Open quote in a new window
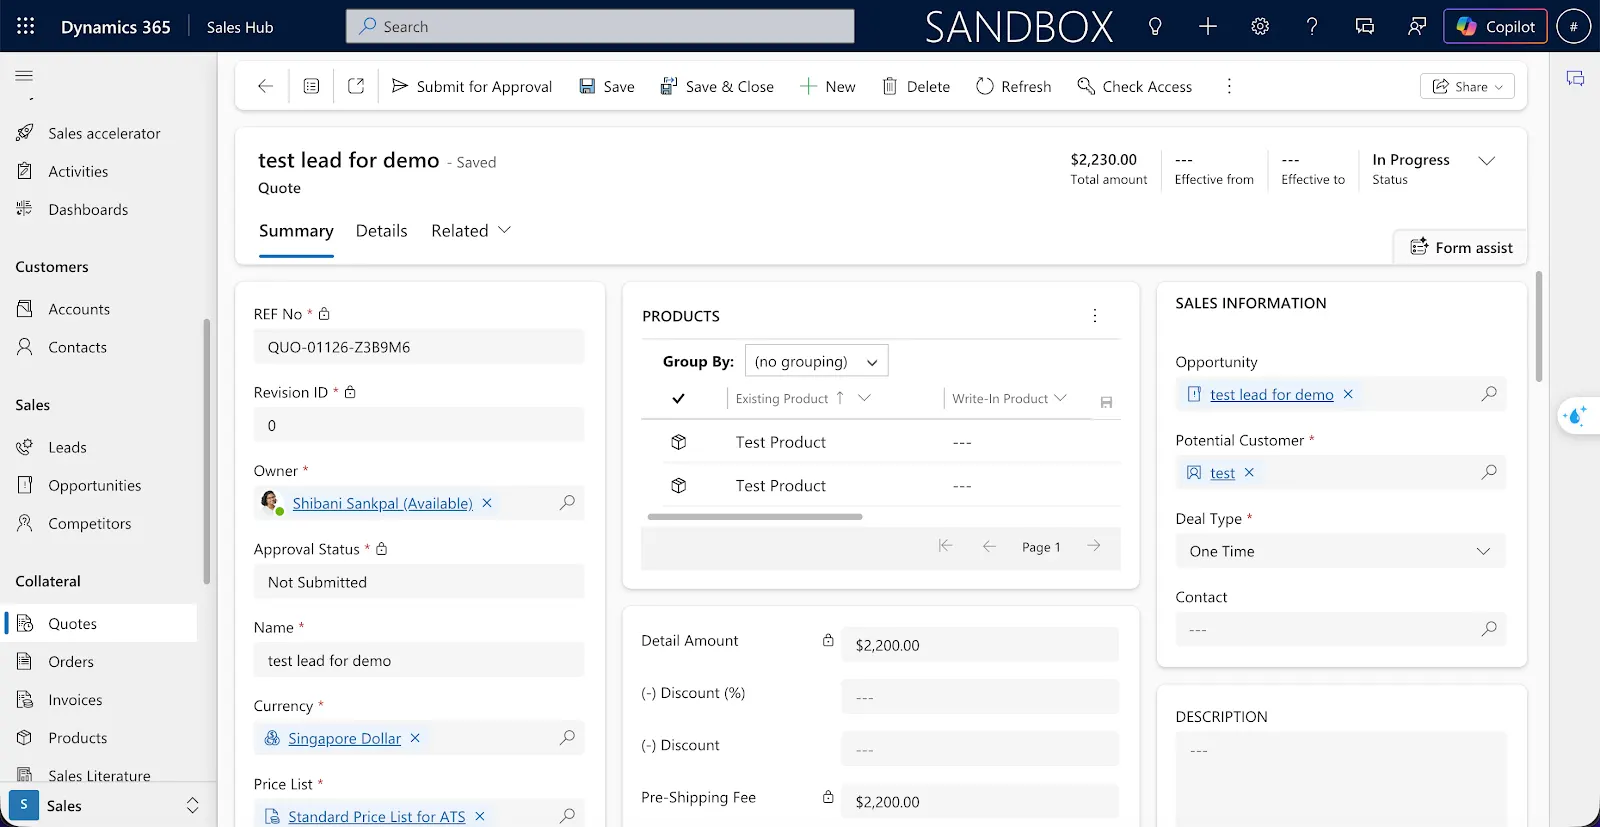This screenshot has width=1600, height=827. click(x=356, y=87)
